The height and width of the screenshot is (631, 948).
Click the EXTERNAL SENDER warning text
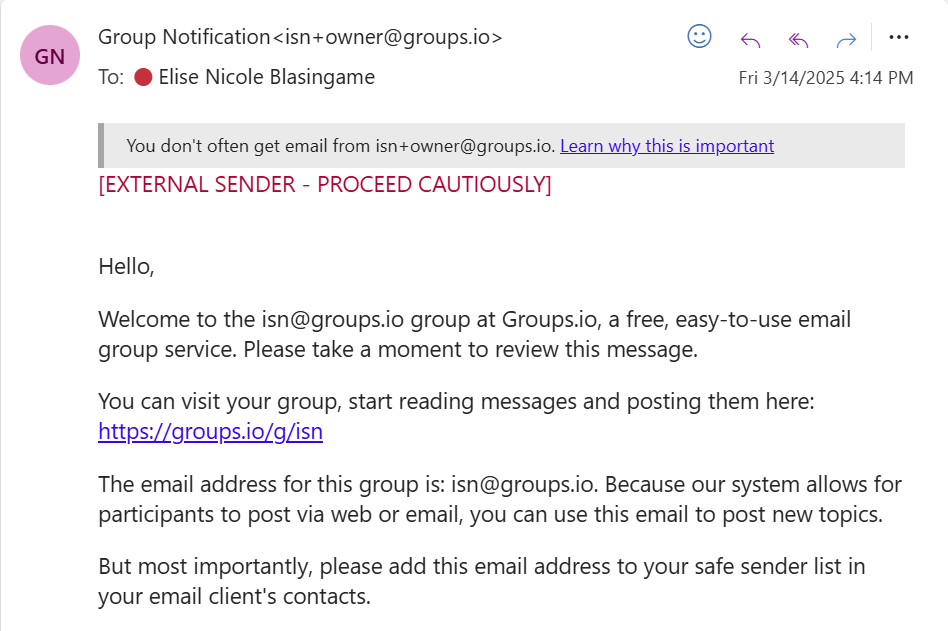pos(325,184)
